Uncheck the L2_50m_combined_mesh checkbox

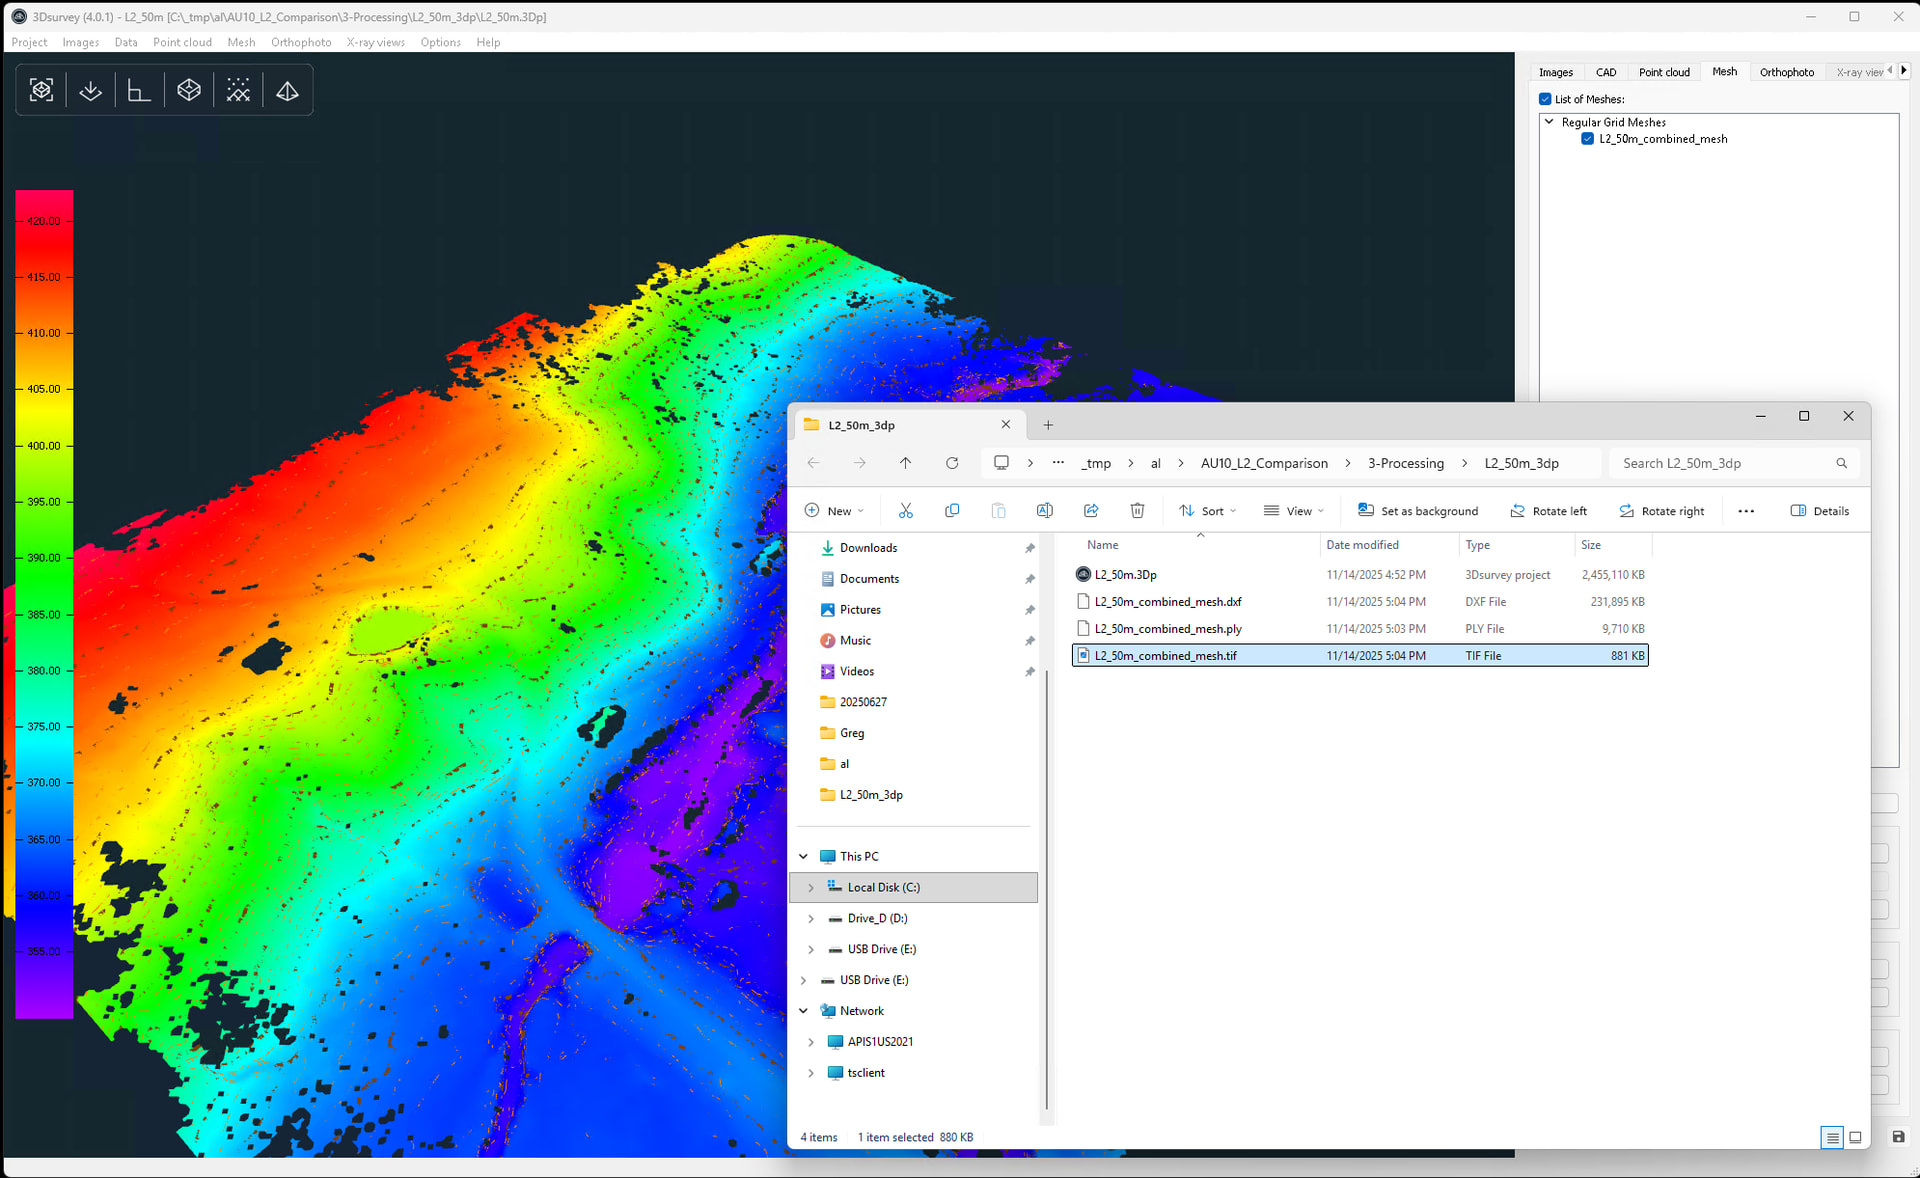(1587, 139)
